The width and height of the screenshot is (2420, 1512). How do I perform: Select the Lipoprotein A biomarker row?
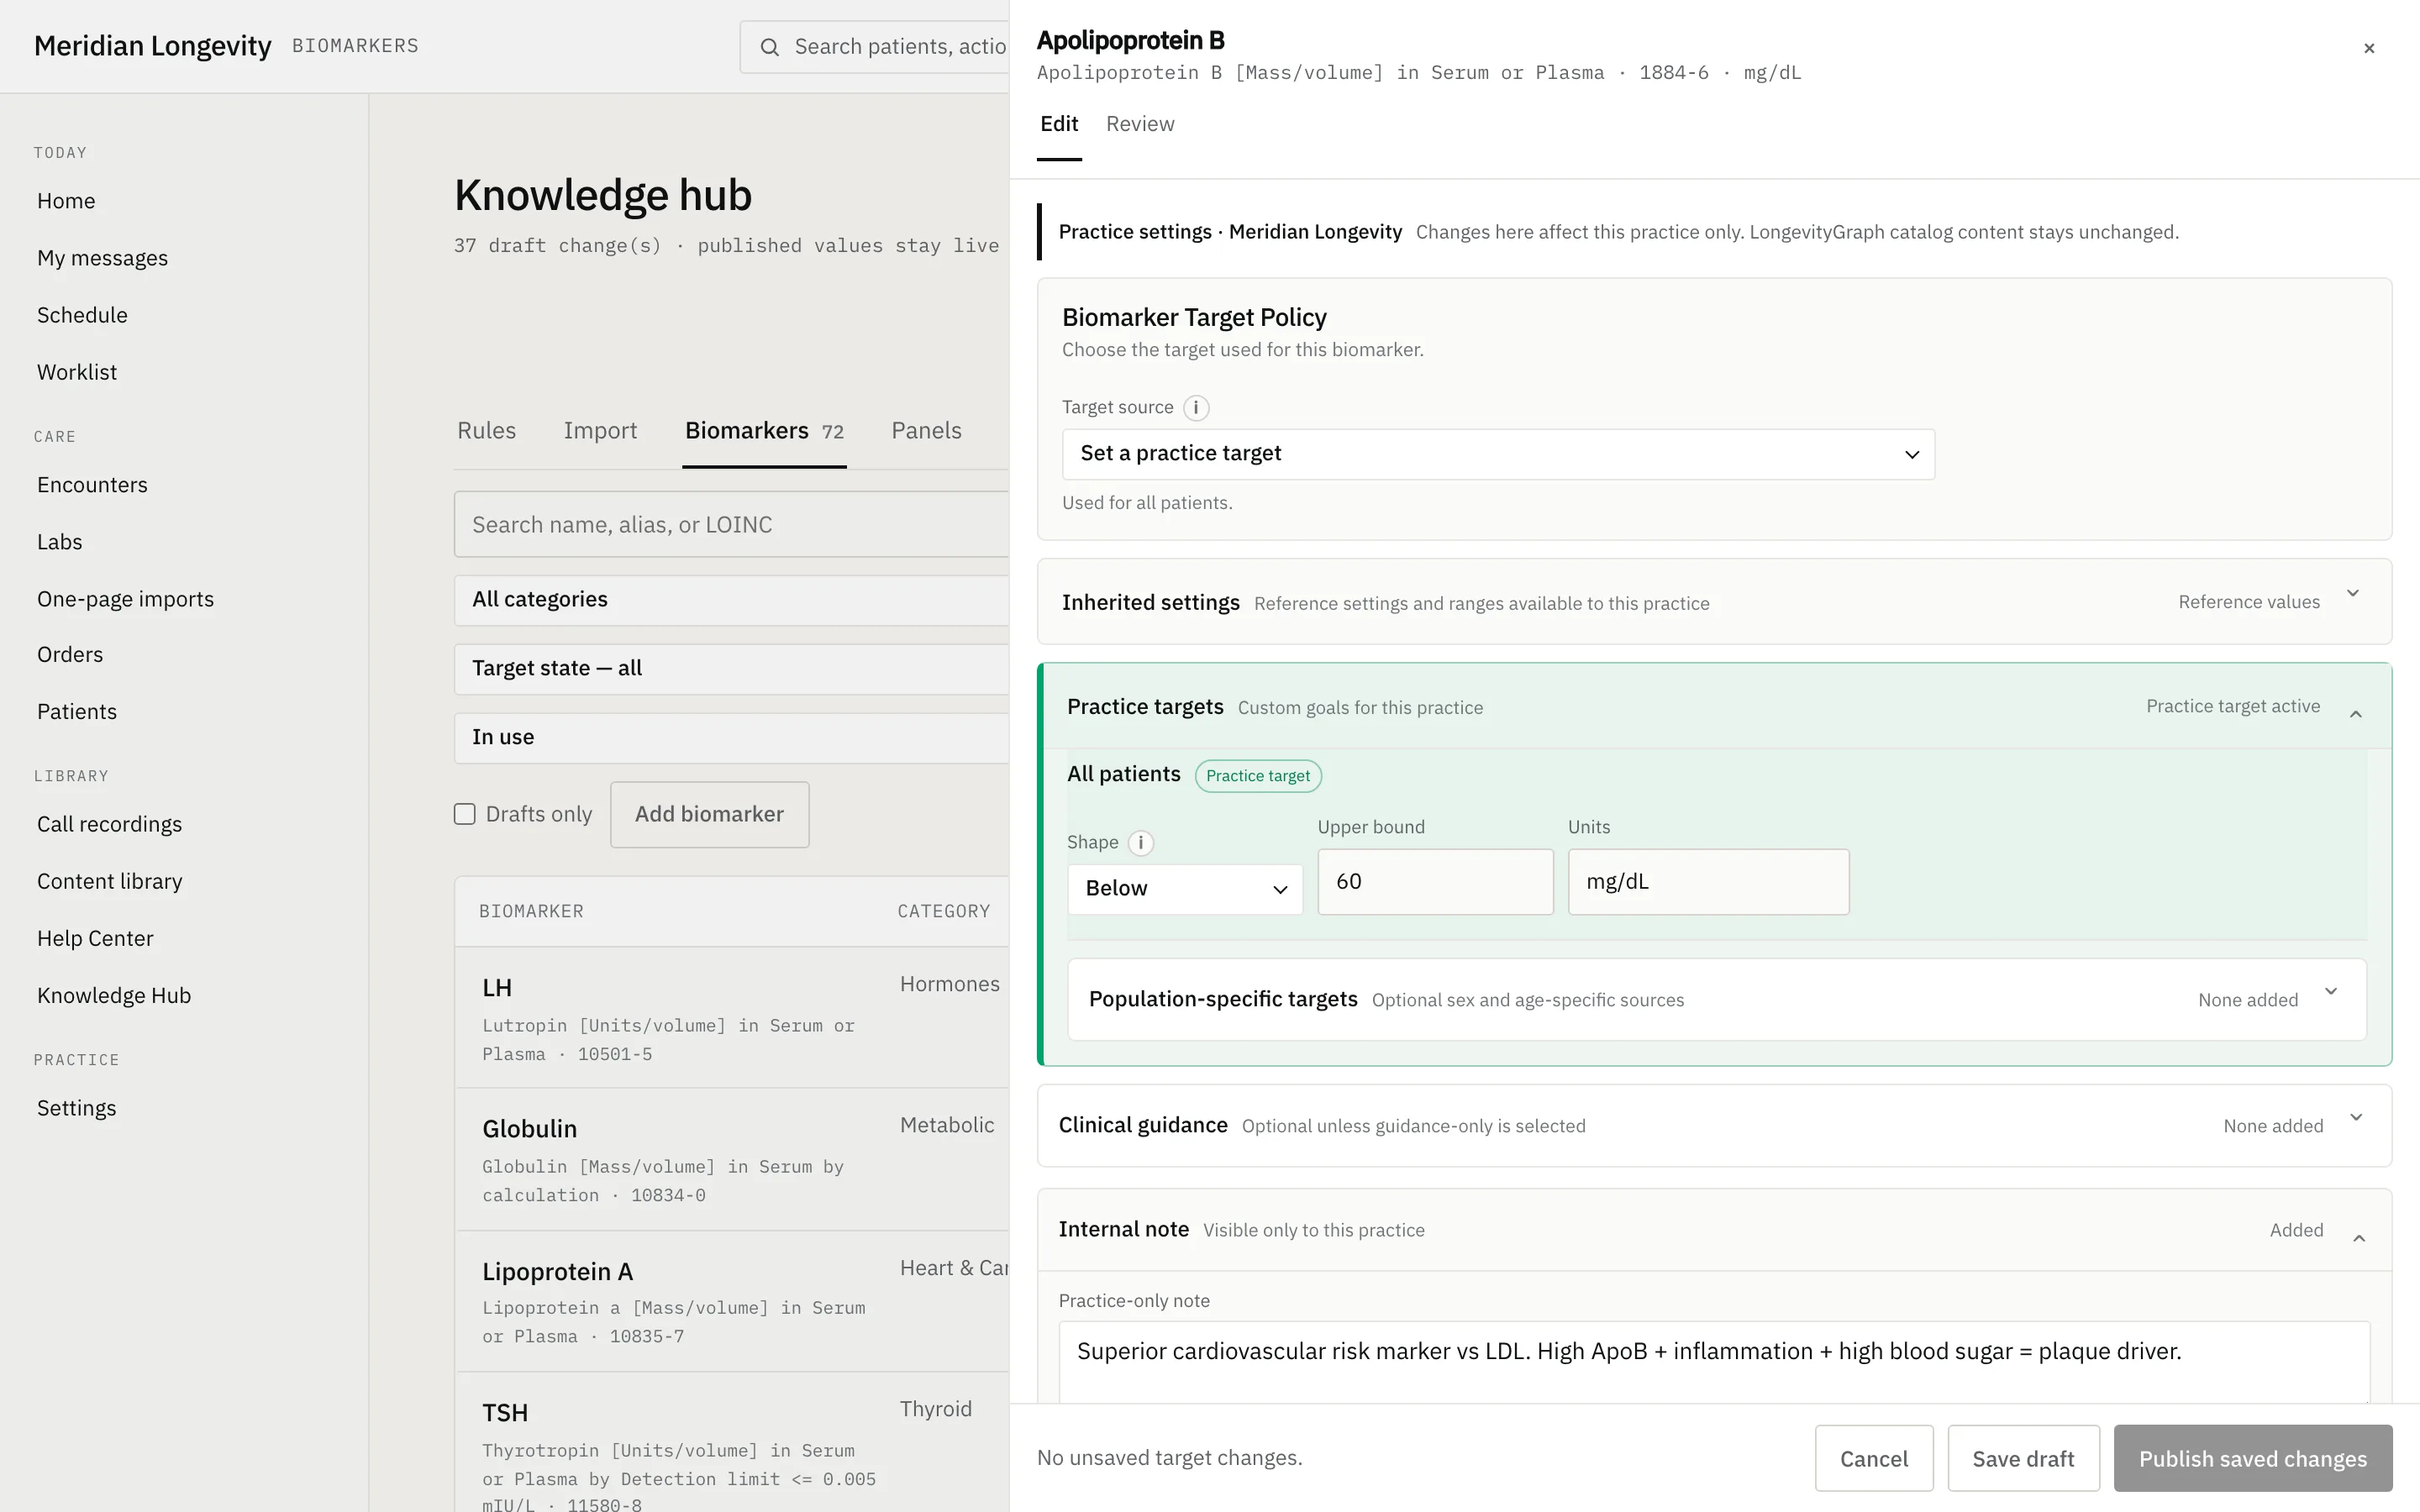(731, 1302)
